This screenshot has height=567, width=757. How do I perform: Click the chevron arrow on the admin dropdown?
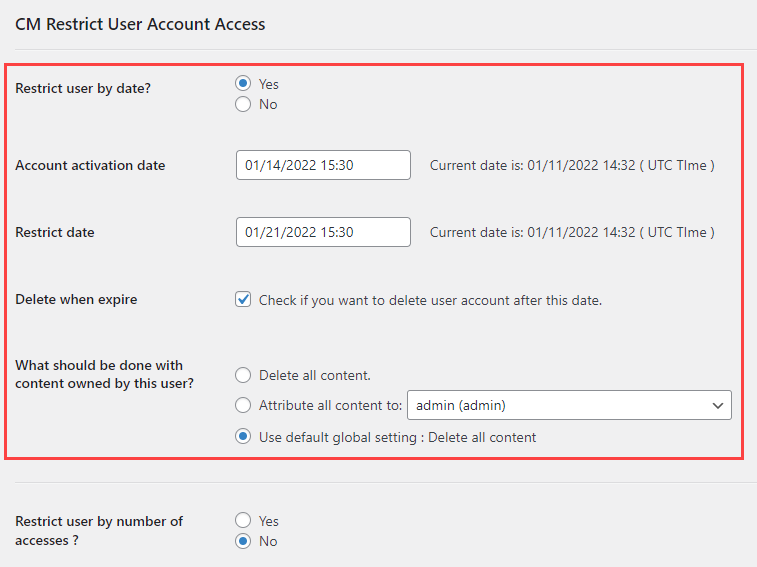pos(718,406)
